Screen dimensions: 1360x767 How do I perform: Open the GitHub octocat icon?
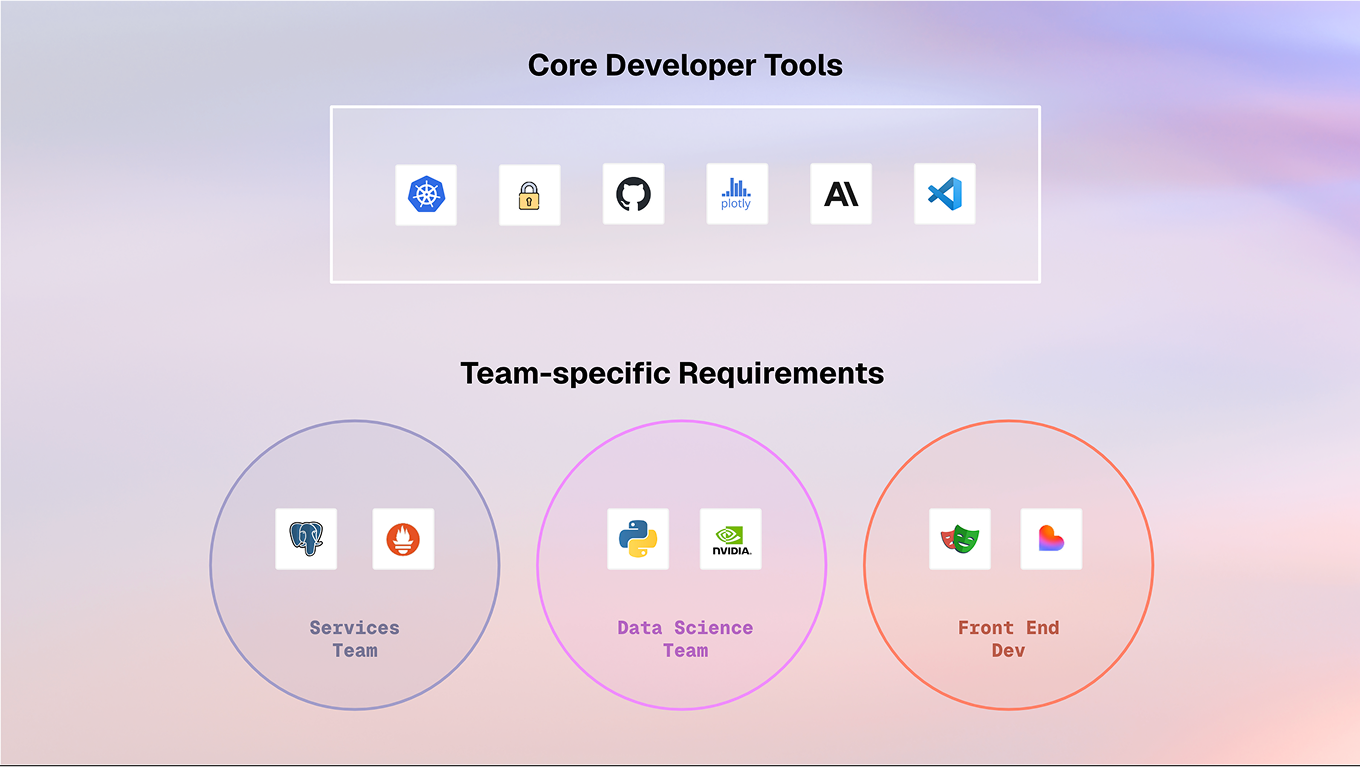coord(633,194)
